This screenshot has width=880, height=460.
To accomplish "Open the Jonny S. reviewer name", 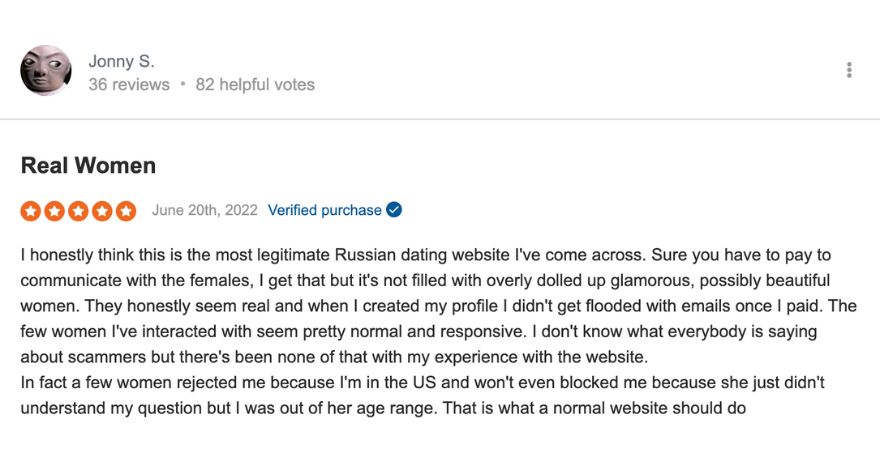I will coord(121,61).
